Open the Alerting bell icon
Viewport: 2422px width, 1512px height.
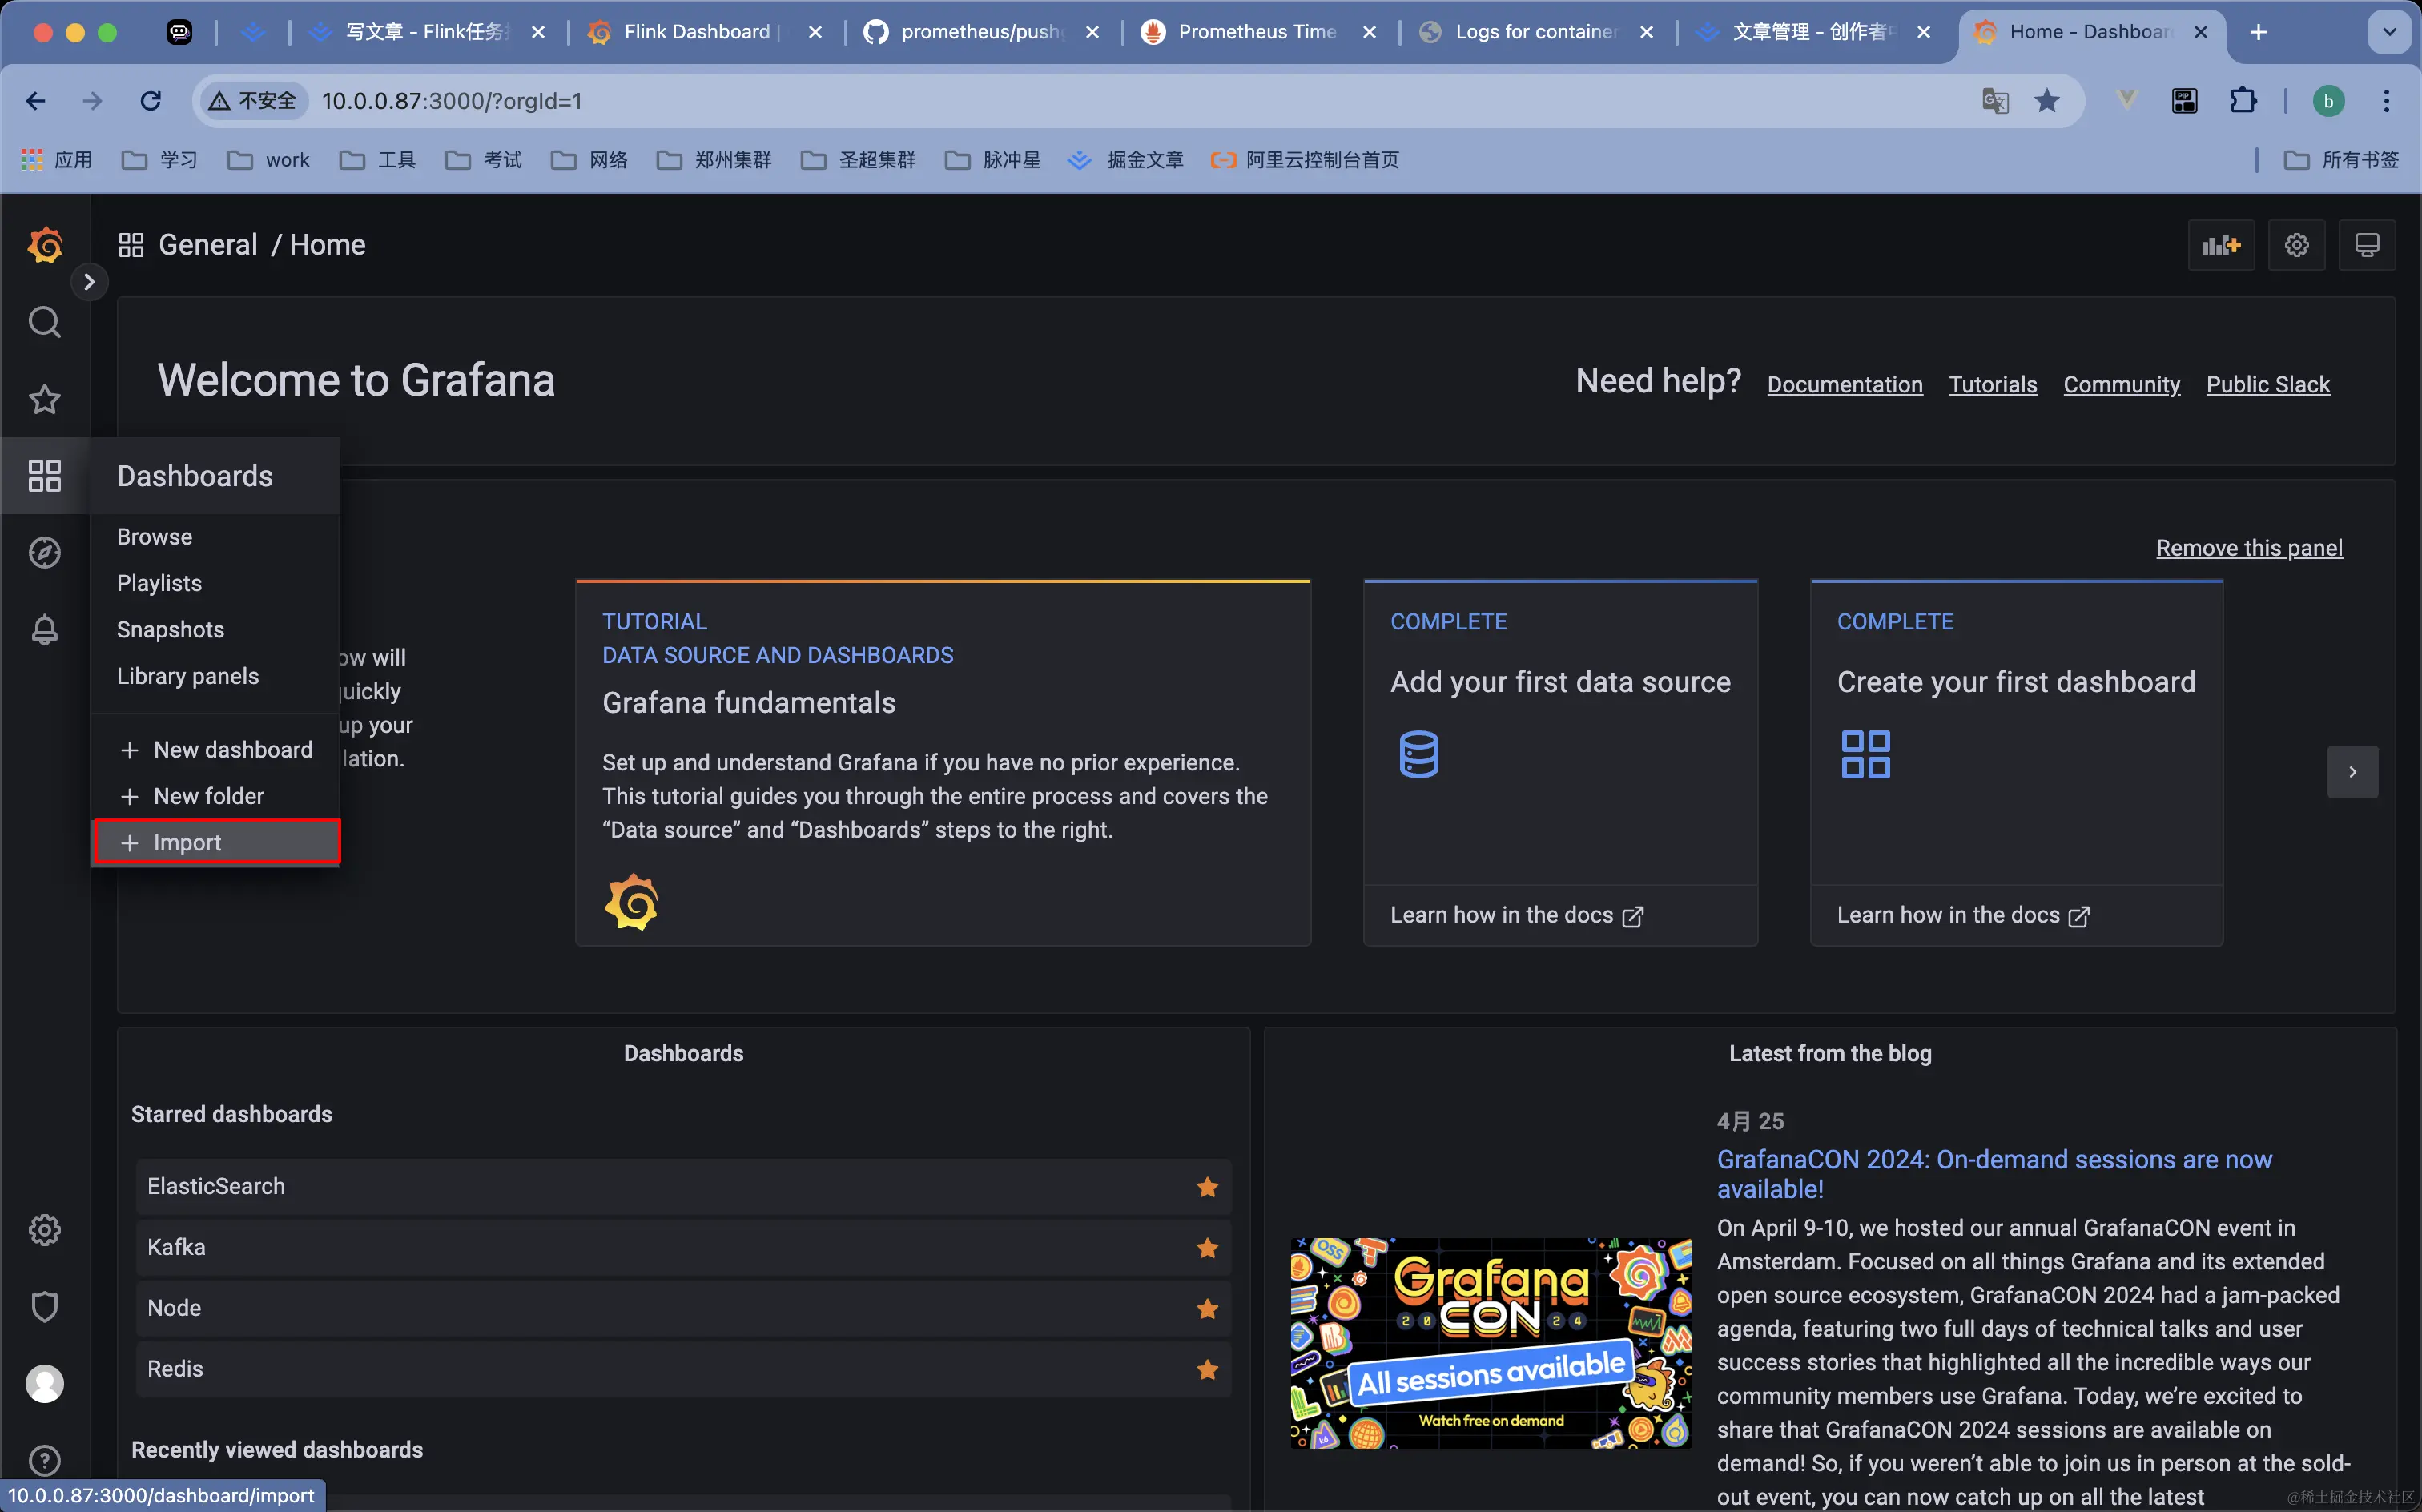pos(44,630)
